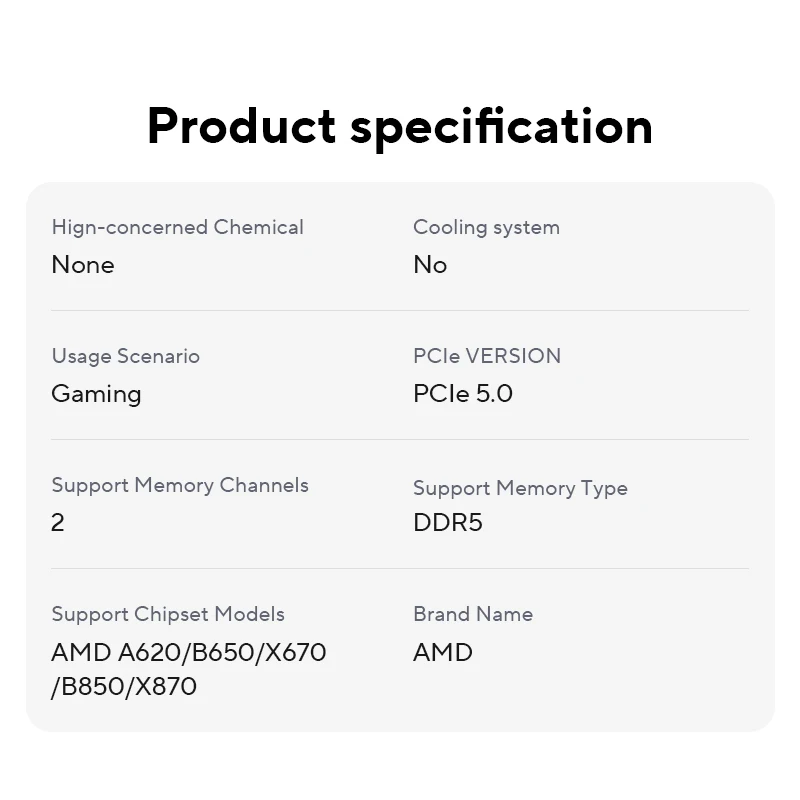Select the "PCIe VERSION" label
This screenshot has height=800, width=800.
[487, 356]
